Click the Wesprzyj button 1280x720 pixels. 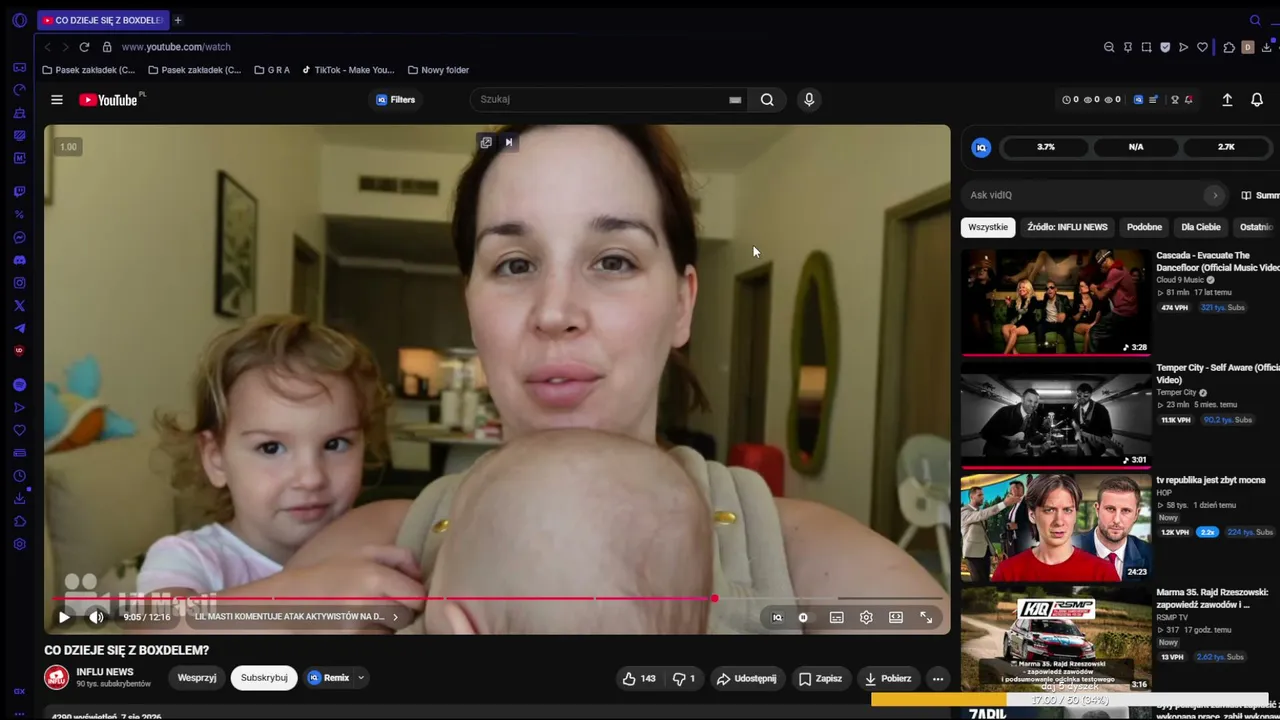(197, 678)
